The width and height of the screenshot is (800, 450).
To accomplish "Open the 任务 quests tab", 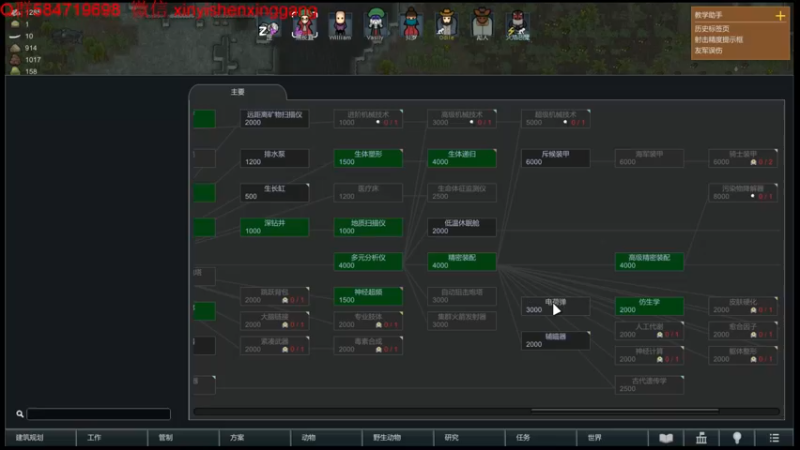I will coord(540,438).
